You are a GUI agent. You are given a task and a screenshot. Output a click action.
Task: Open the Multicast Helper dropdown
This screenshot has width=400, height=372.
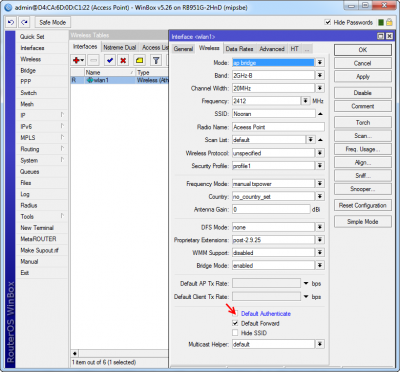point(320,344)
